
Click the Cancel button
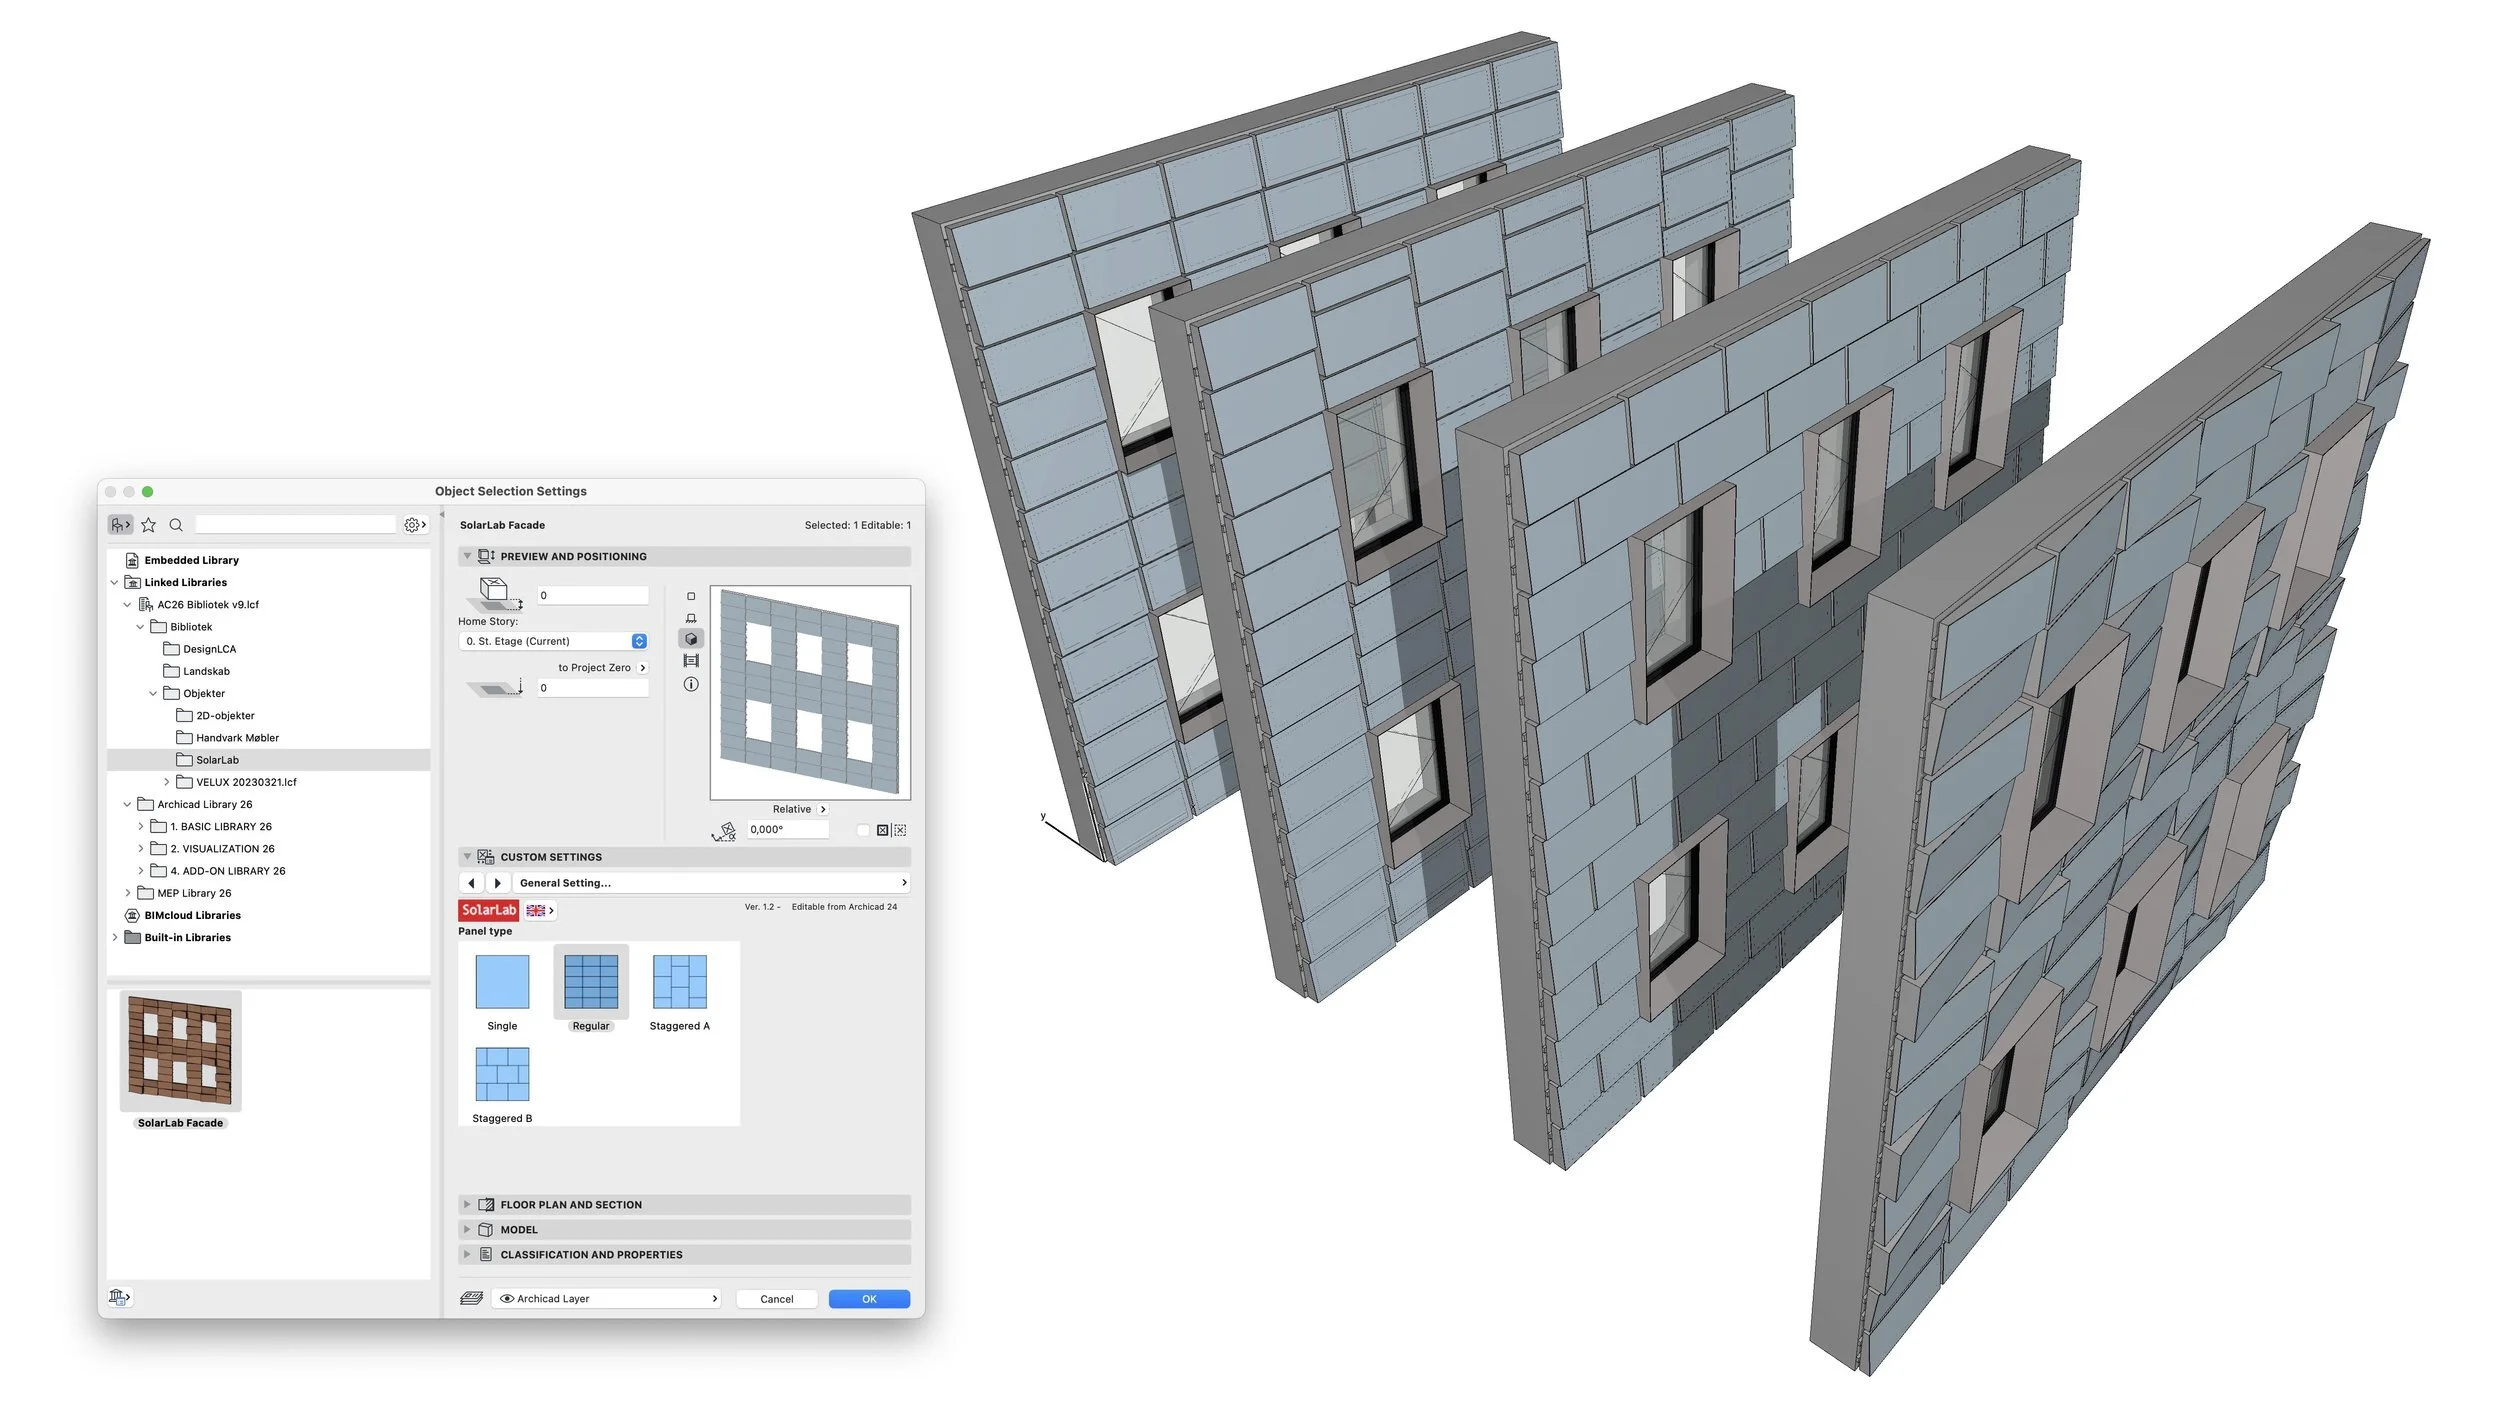[776, 1299]
